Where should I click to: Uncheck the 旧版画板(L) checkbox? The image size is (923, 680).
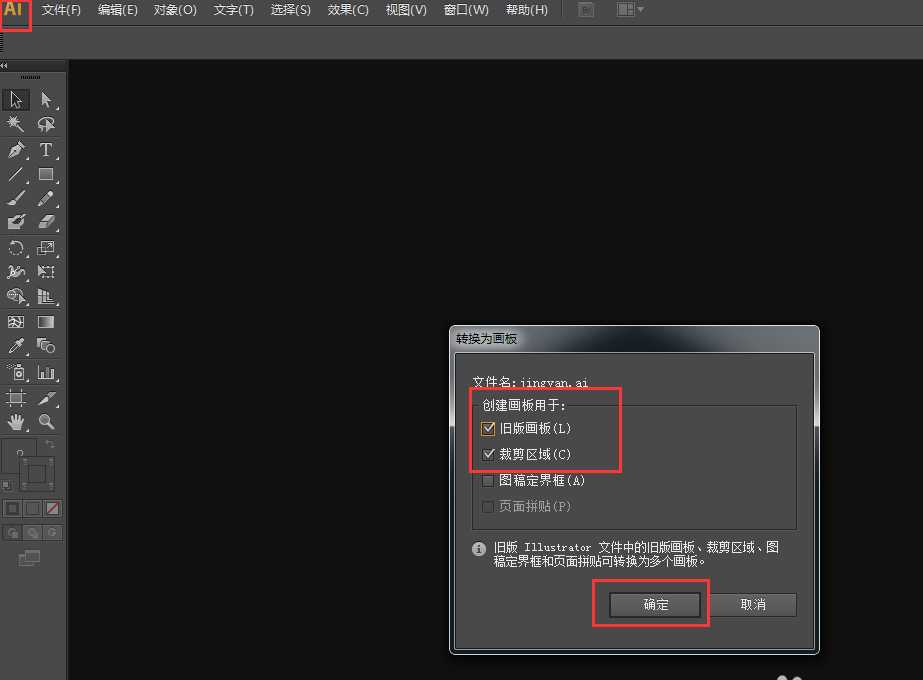pos(487,428)
